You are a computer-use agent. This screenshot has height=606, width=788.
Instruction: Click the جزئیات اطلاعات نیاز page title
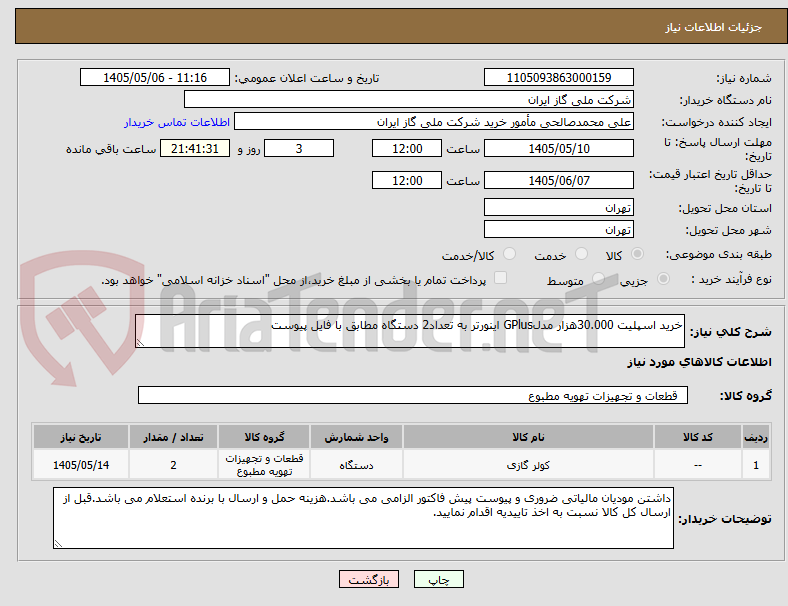(x=714, y=27)
